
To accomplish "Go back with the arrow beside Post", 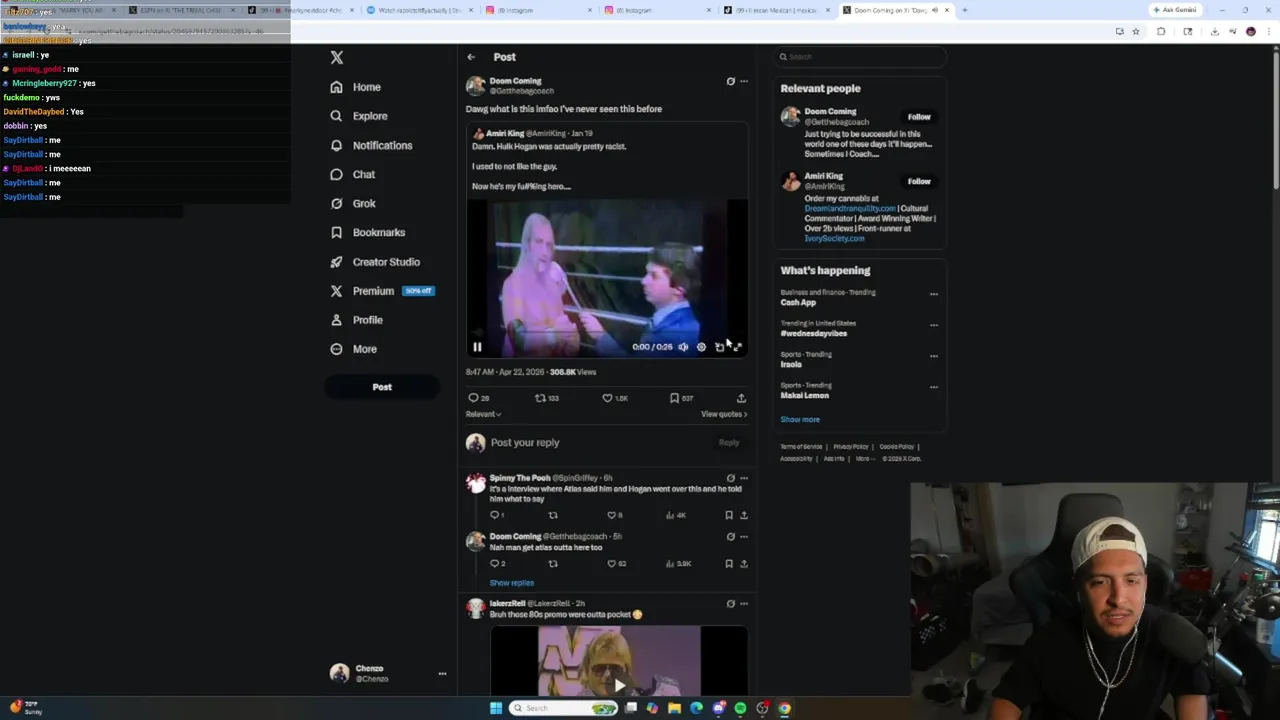I will tap(471, 57).
